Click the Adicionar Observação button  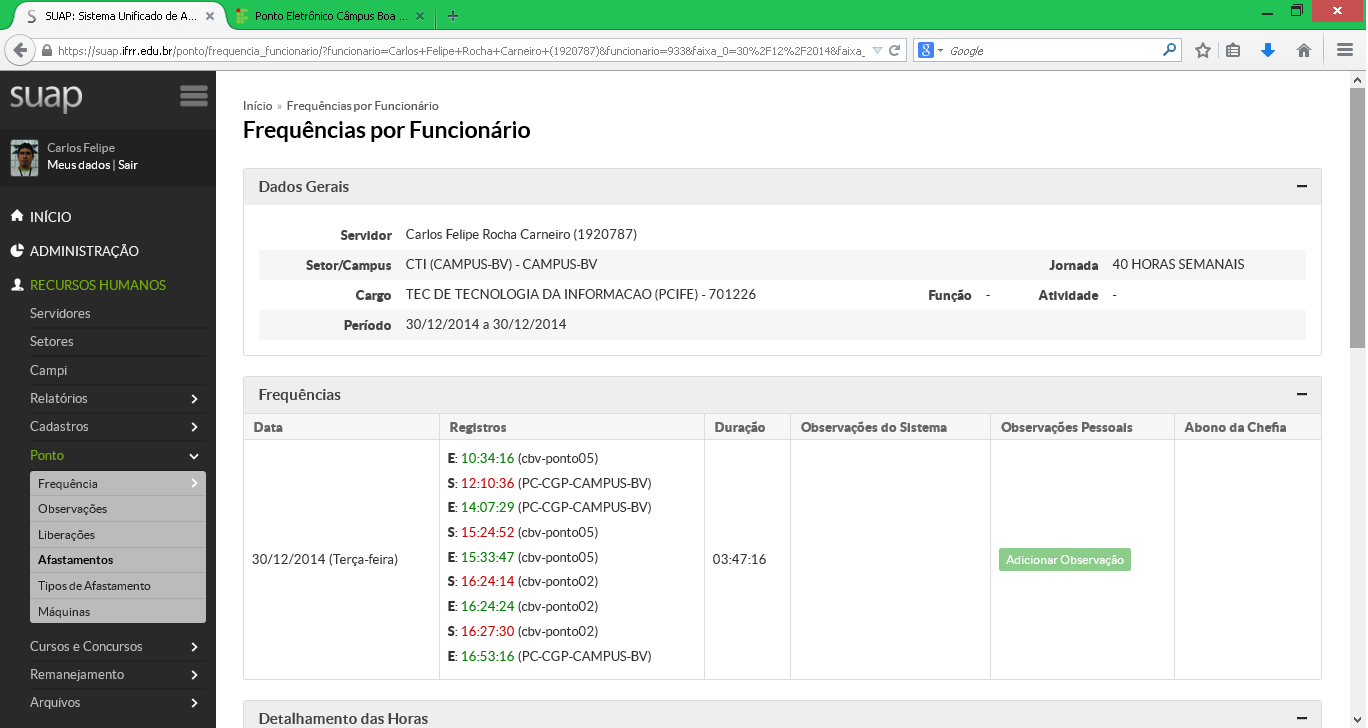coord(1064,560)
